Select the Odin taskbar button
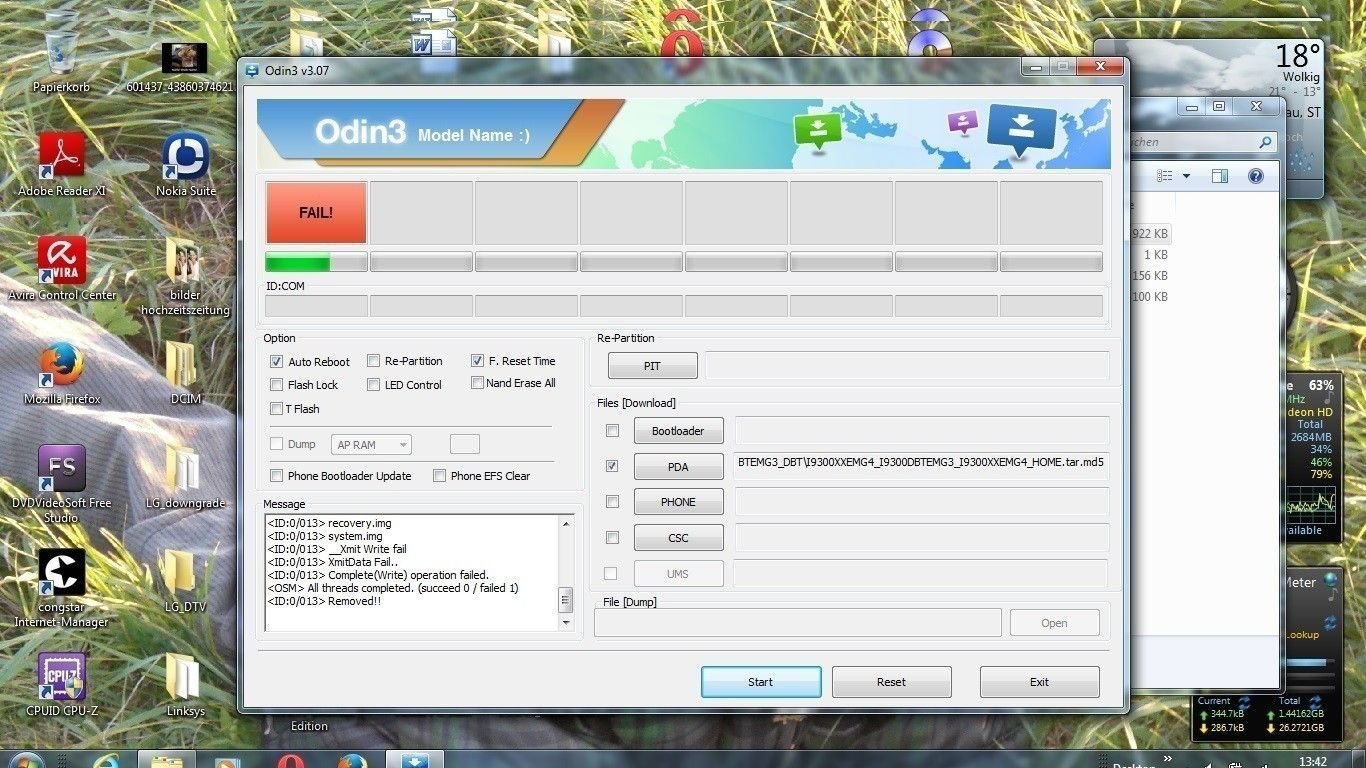The image size is (1366, 768). pyautogui.click(x=415, y=760)
